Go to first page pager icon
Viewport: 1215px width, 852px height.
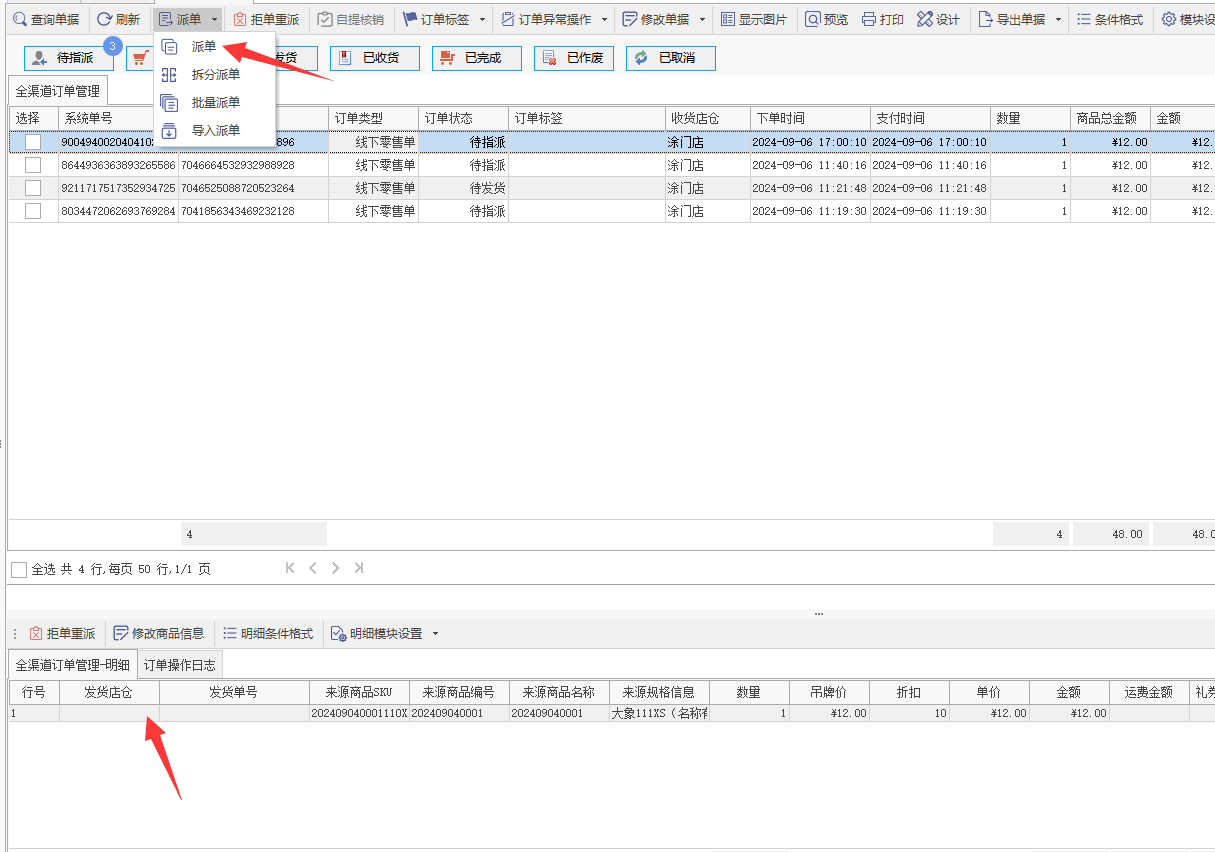click(x=290, y=568)
